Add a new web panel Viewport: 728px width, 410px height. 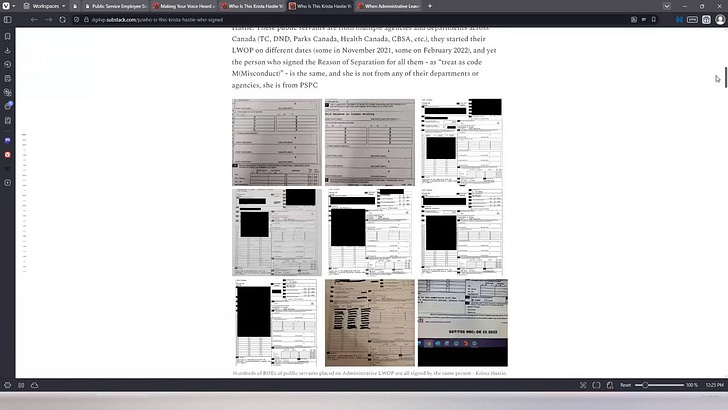point(7,183)
